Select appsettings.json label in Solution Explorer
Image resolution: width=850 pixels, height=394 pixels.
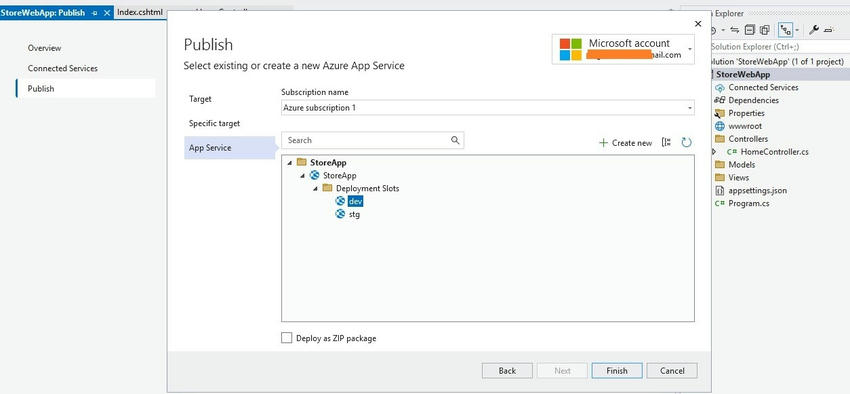[x=757, y=191]
